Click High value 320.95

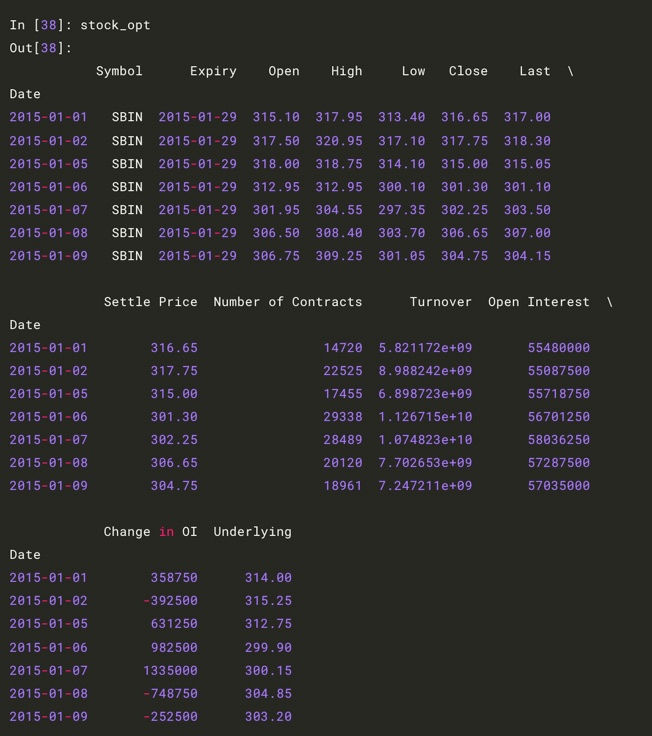[x=339, y=141]
